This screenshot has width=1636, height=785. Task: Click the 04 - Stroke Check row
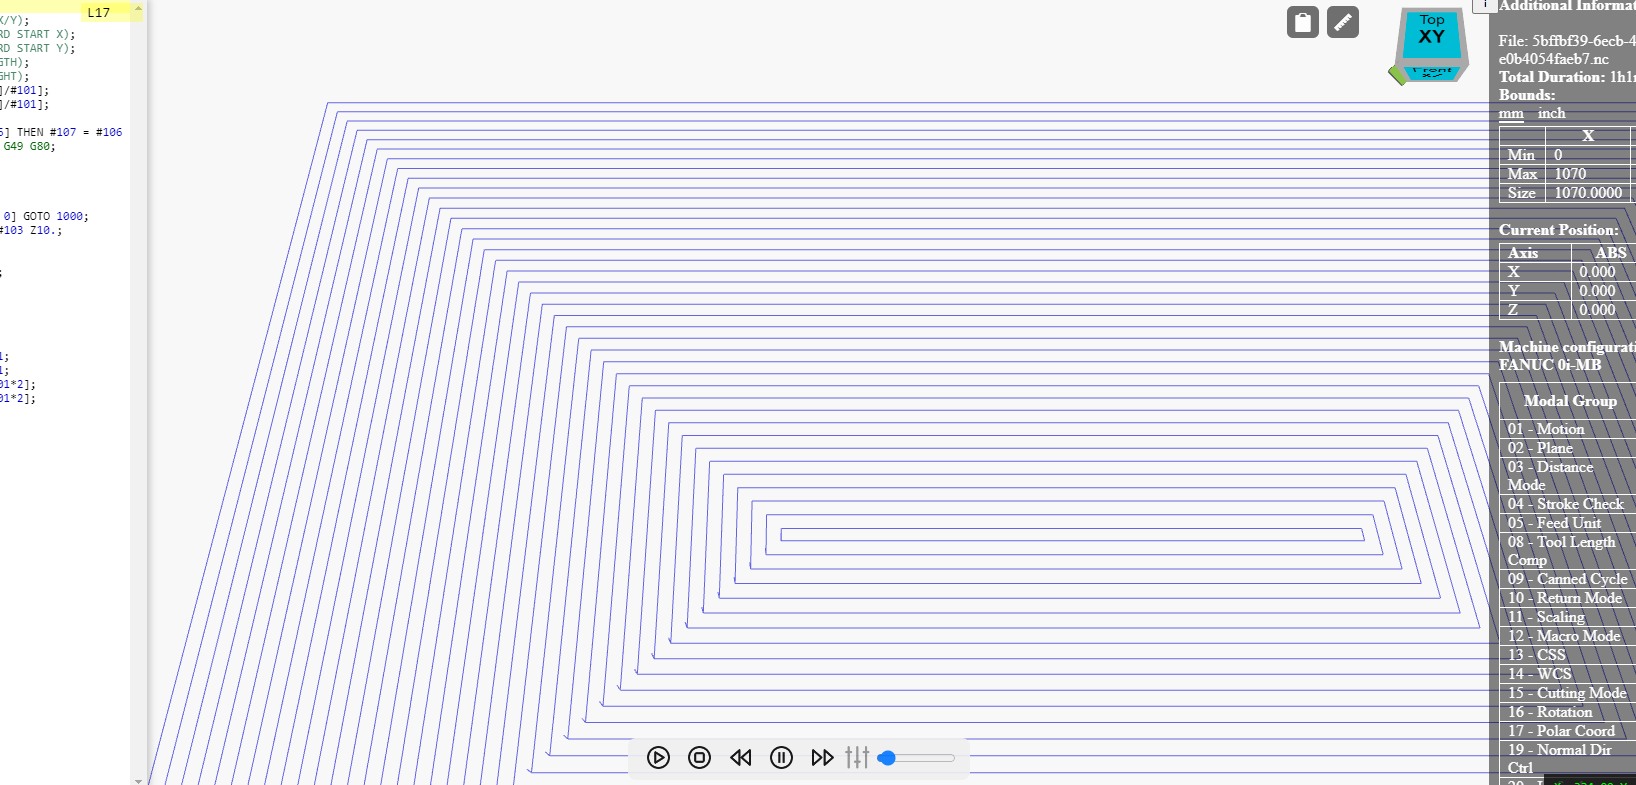(x=1568, y=504)
